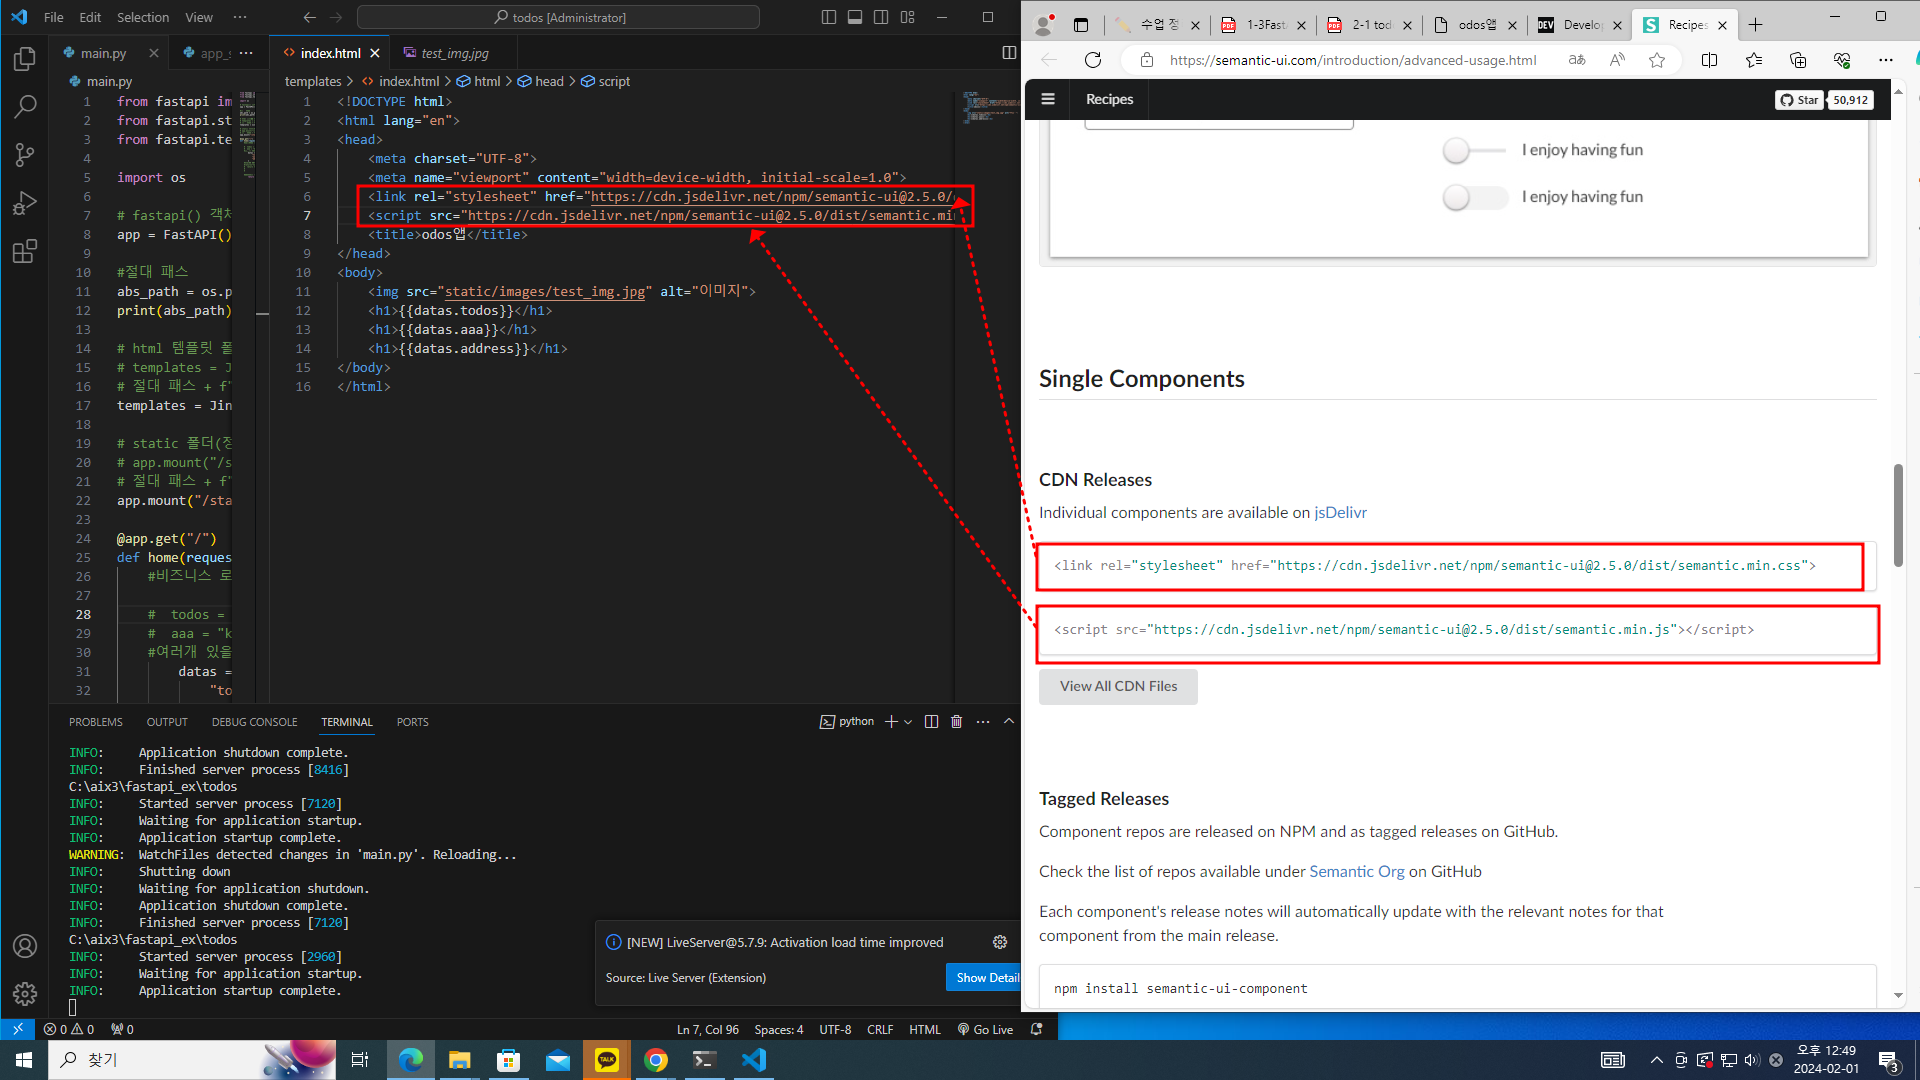Click the browser page vertical scrollbar thumb

tap(1897, 515)
